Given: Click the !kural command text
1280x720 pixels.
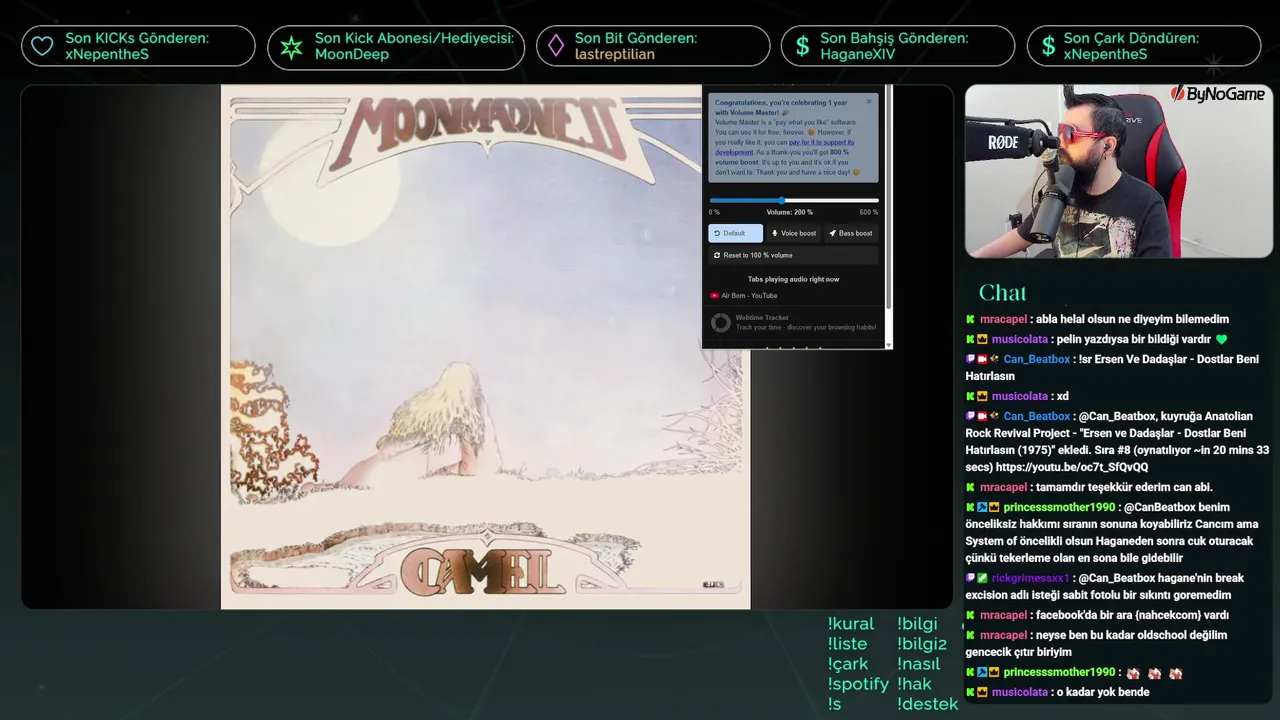Looking at the screenshot, I should click(851, 624).
